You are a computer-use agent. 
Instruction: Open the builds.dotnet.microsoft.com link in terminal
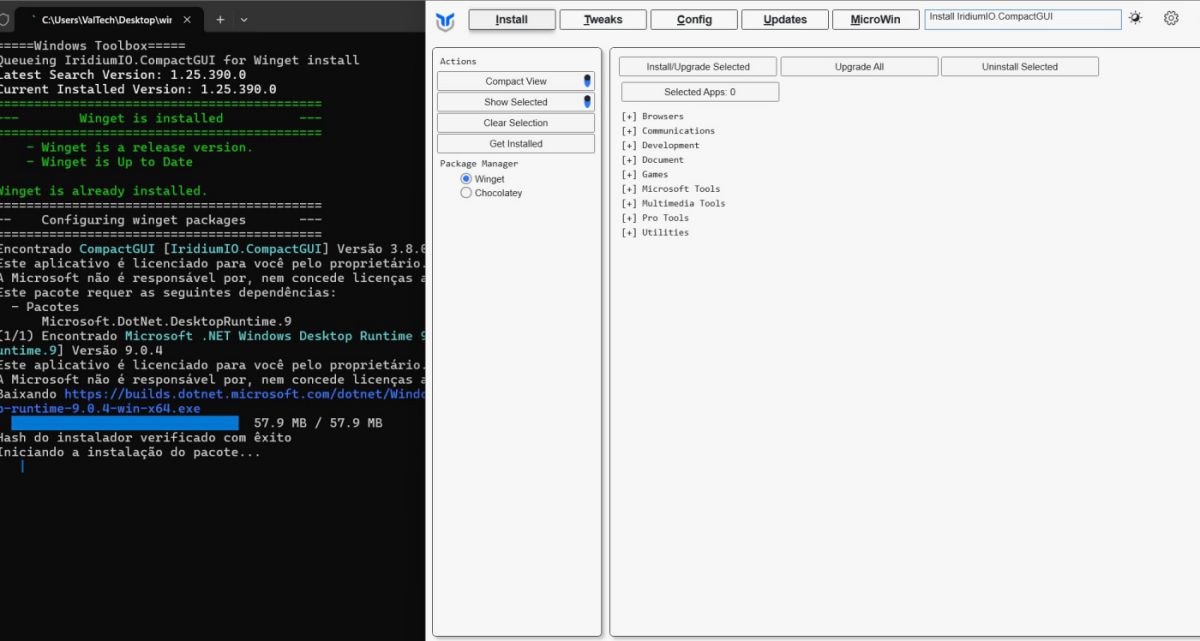(x=245, y=394)
